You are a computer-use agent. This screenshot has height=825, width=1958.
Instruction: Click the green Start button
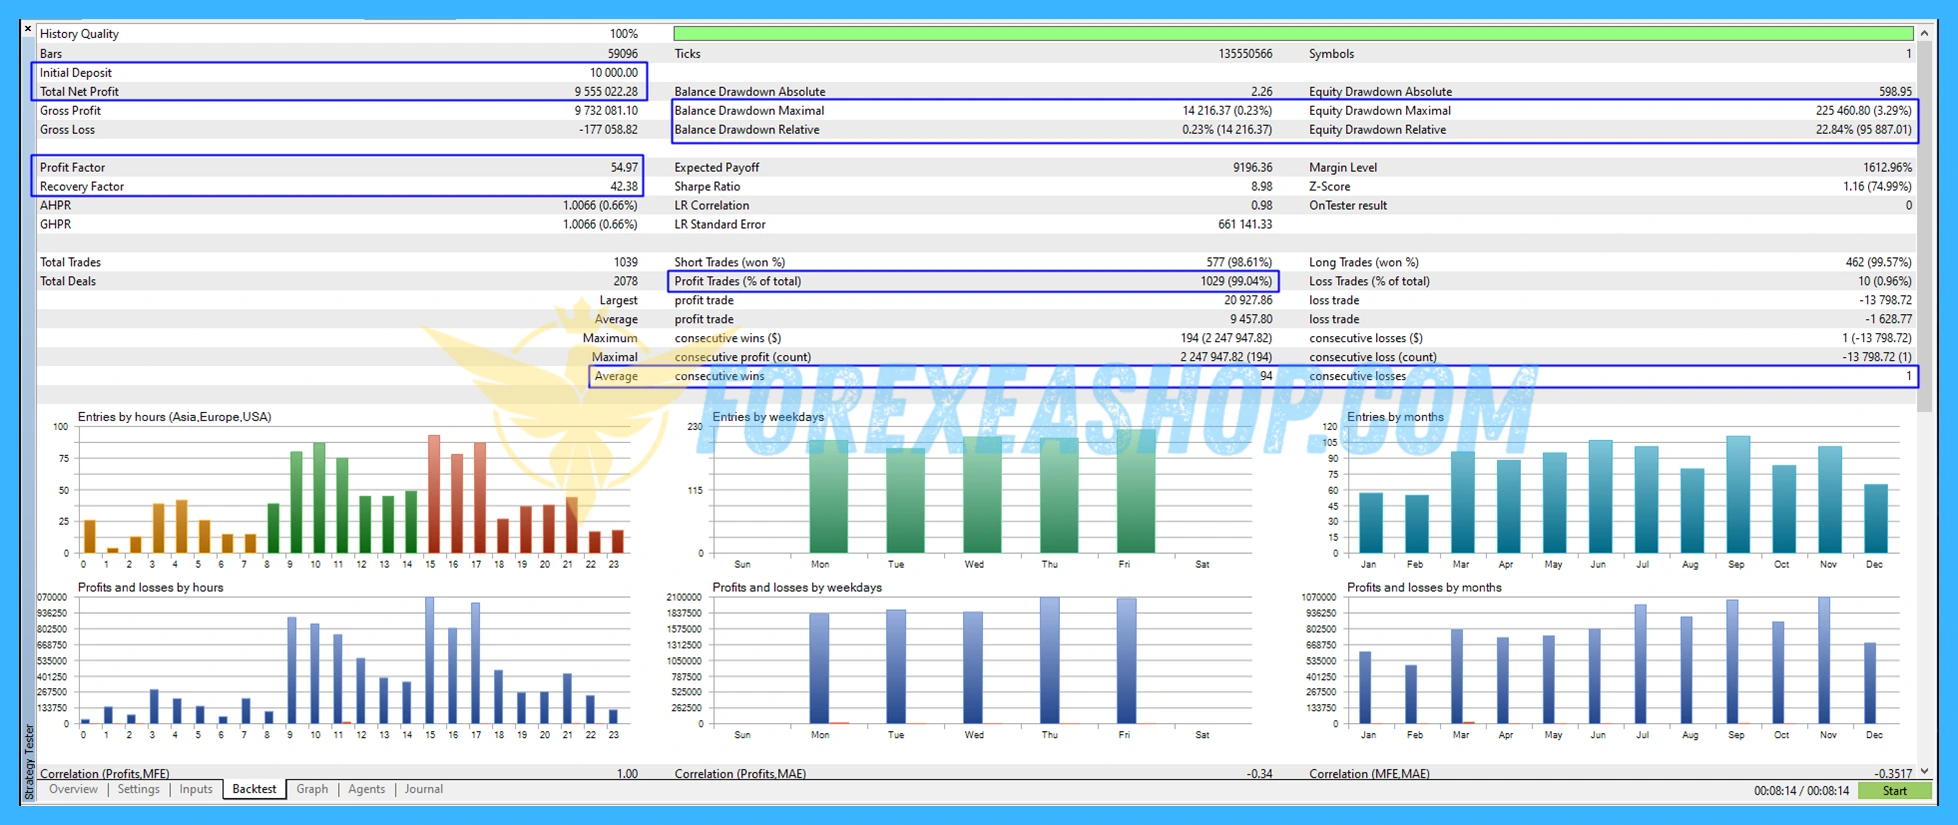pyautogui.click(x=1894, y=791)
